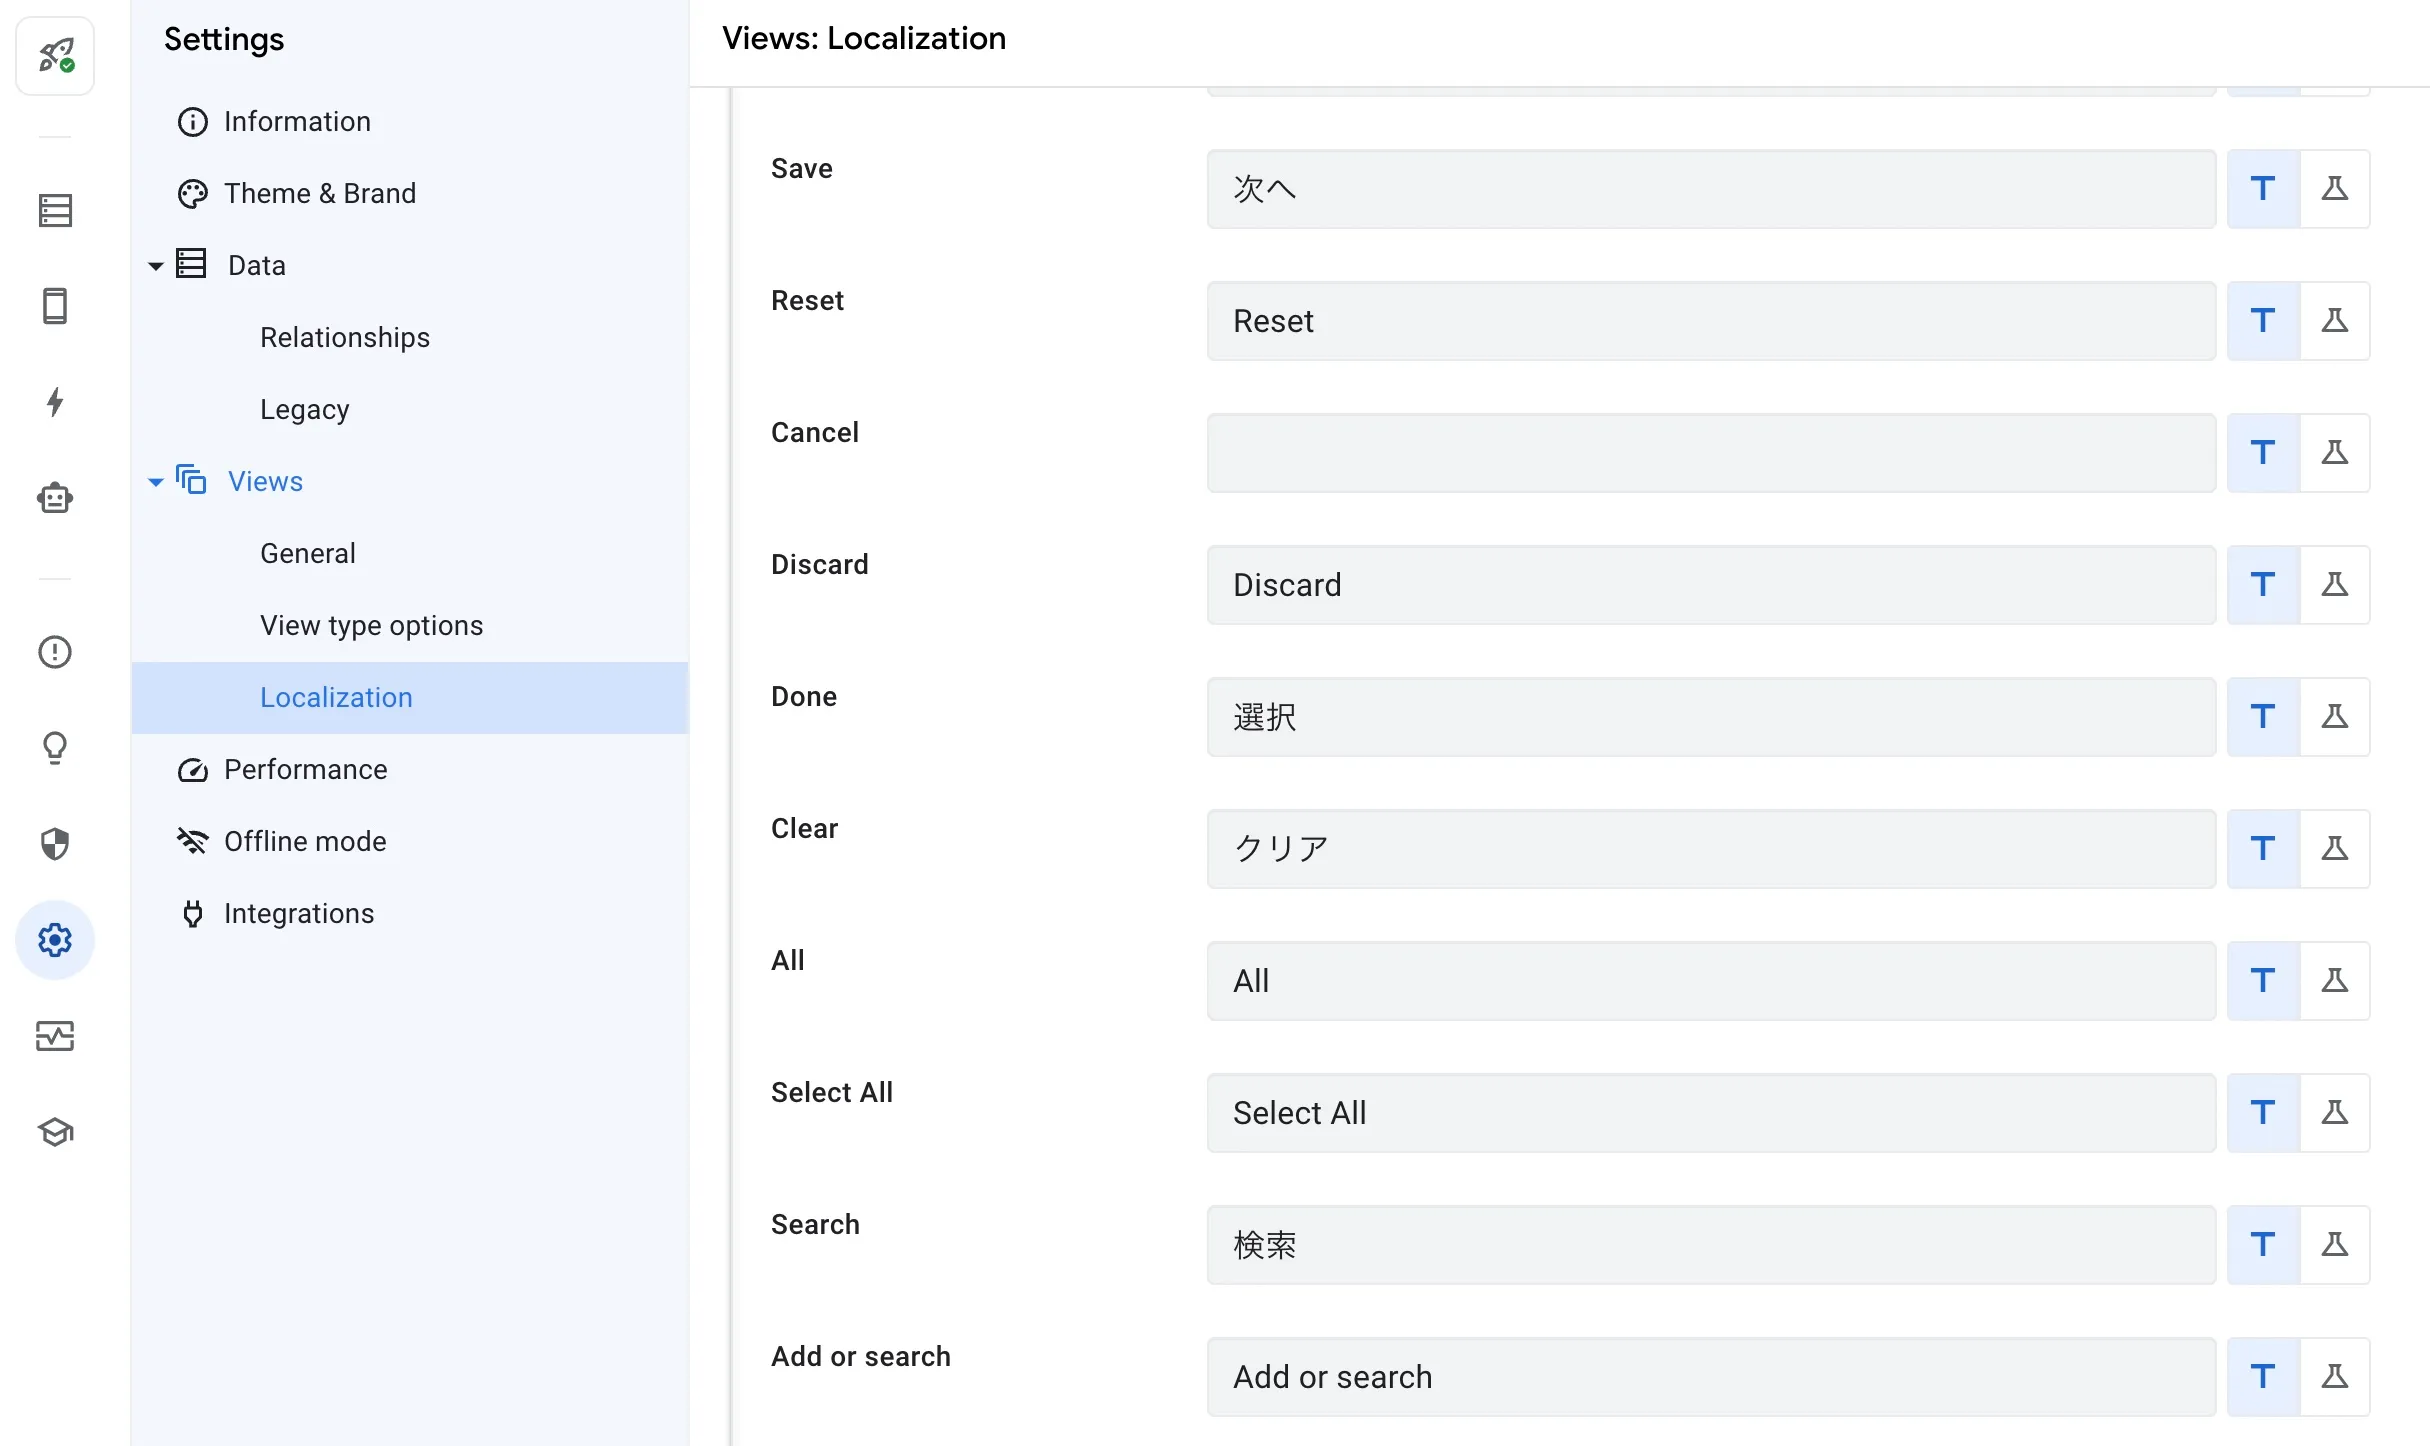This screenshot has width=2430, height=1446.
Task: Open Automation lightning bolt icon
Action: click(55, 402)
